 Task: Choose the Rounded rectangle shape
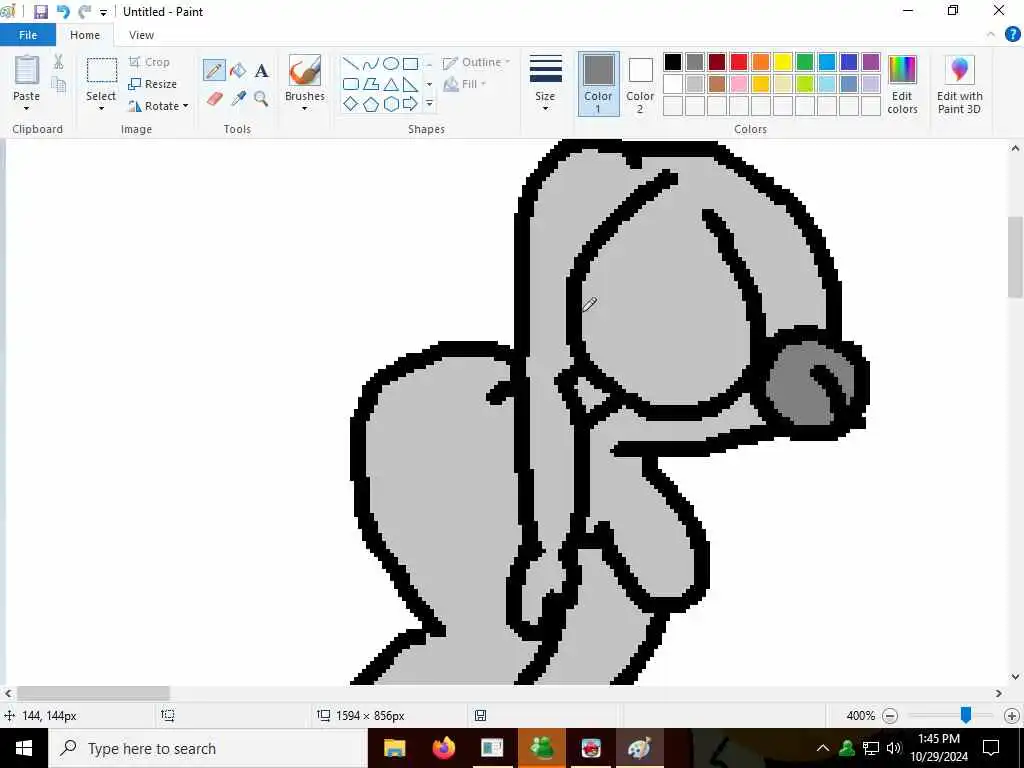click(x=351, y=84)
